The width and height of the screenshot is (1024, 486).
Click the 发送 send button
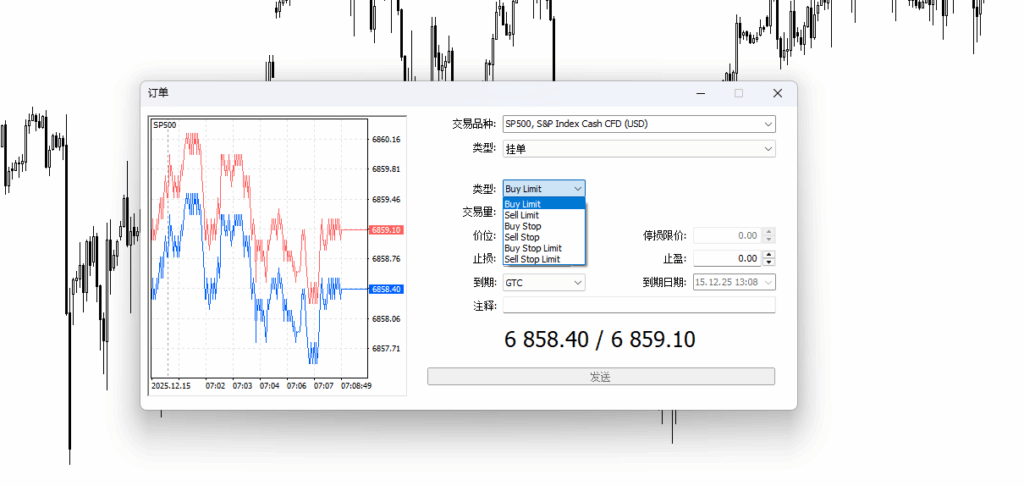coord(601,376)
